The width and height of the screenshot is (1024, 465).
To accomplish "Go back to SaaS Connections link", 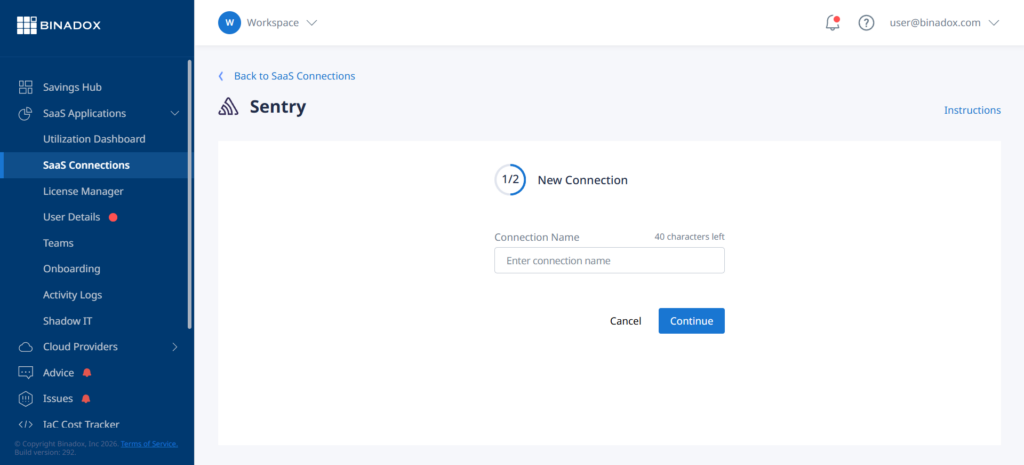I will [x=295, y=76].
